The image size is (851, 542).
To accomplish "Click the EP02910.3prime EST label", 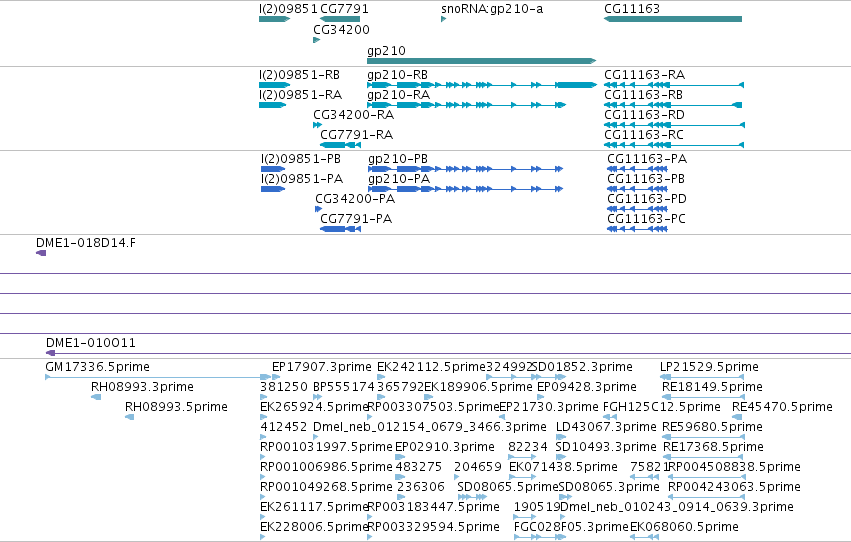I will click(444, 447).
